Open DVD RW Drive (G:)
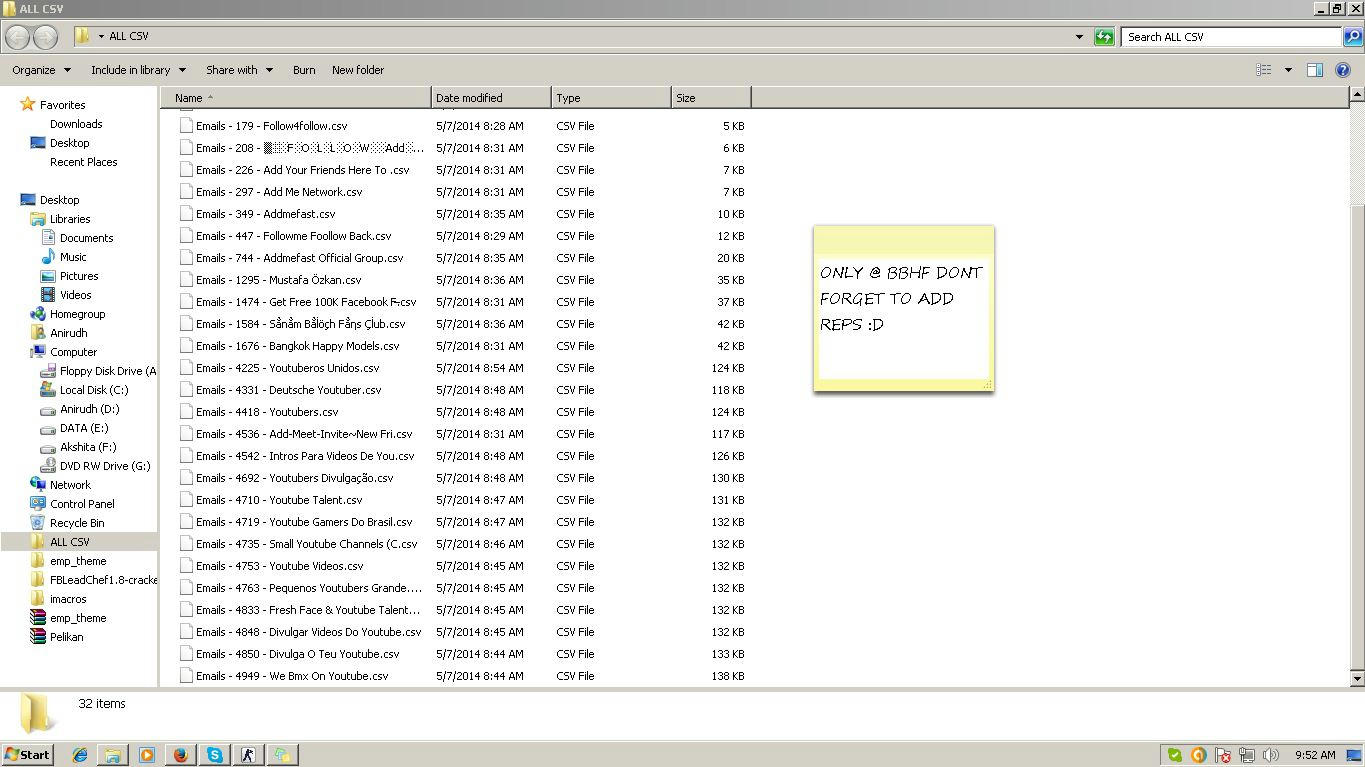This screenshot has width=1365, height=767. [105, 466]
